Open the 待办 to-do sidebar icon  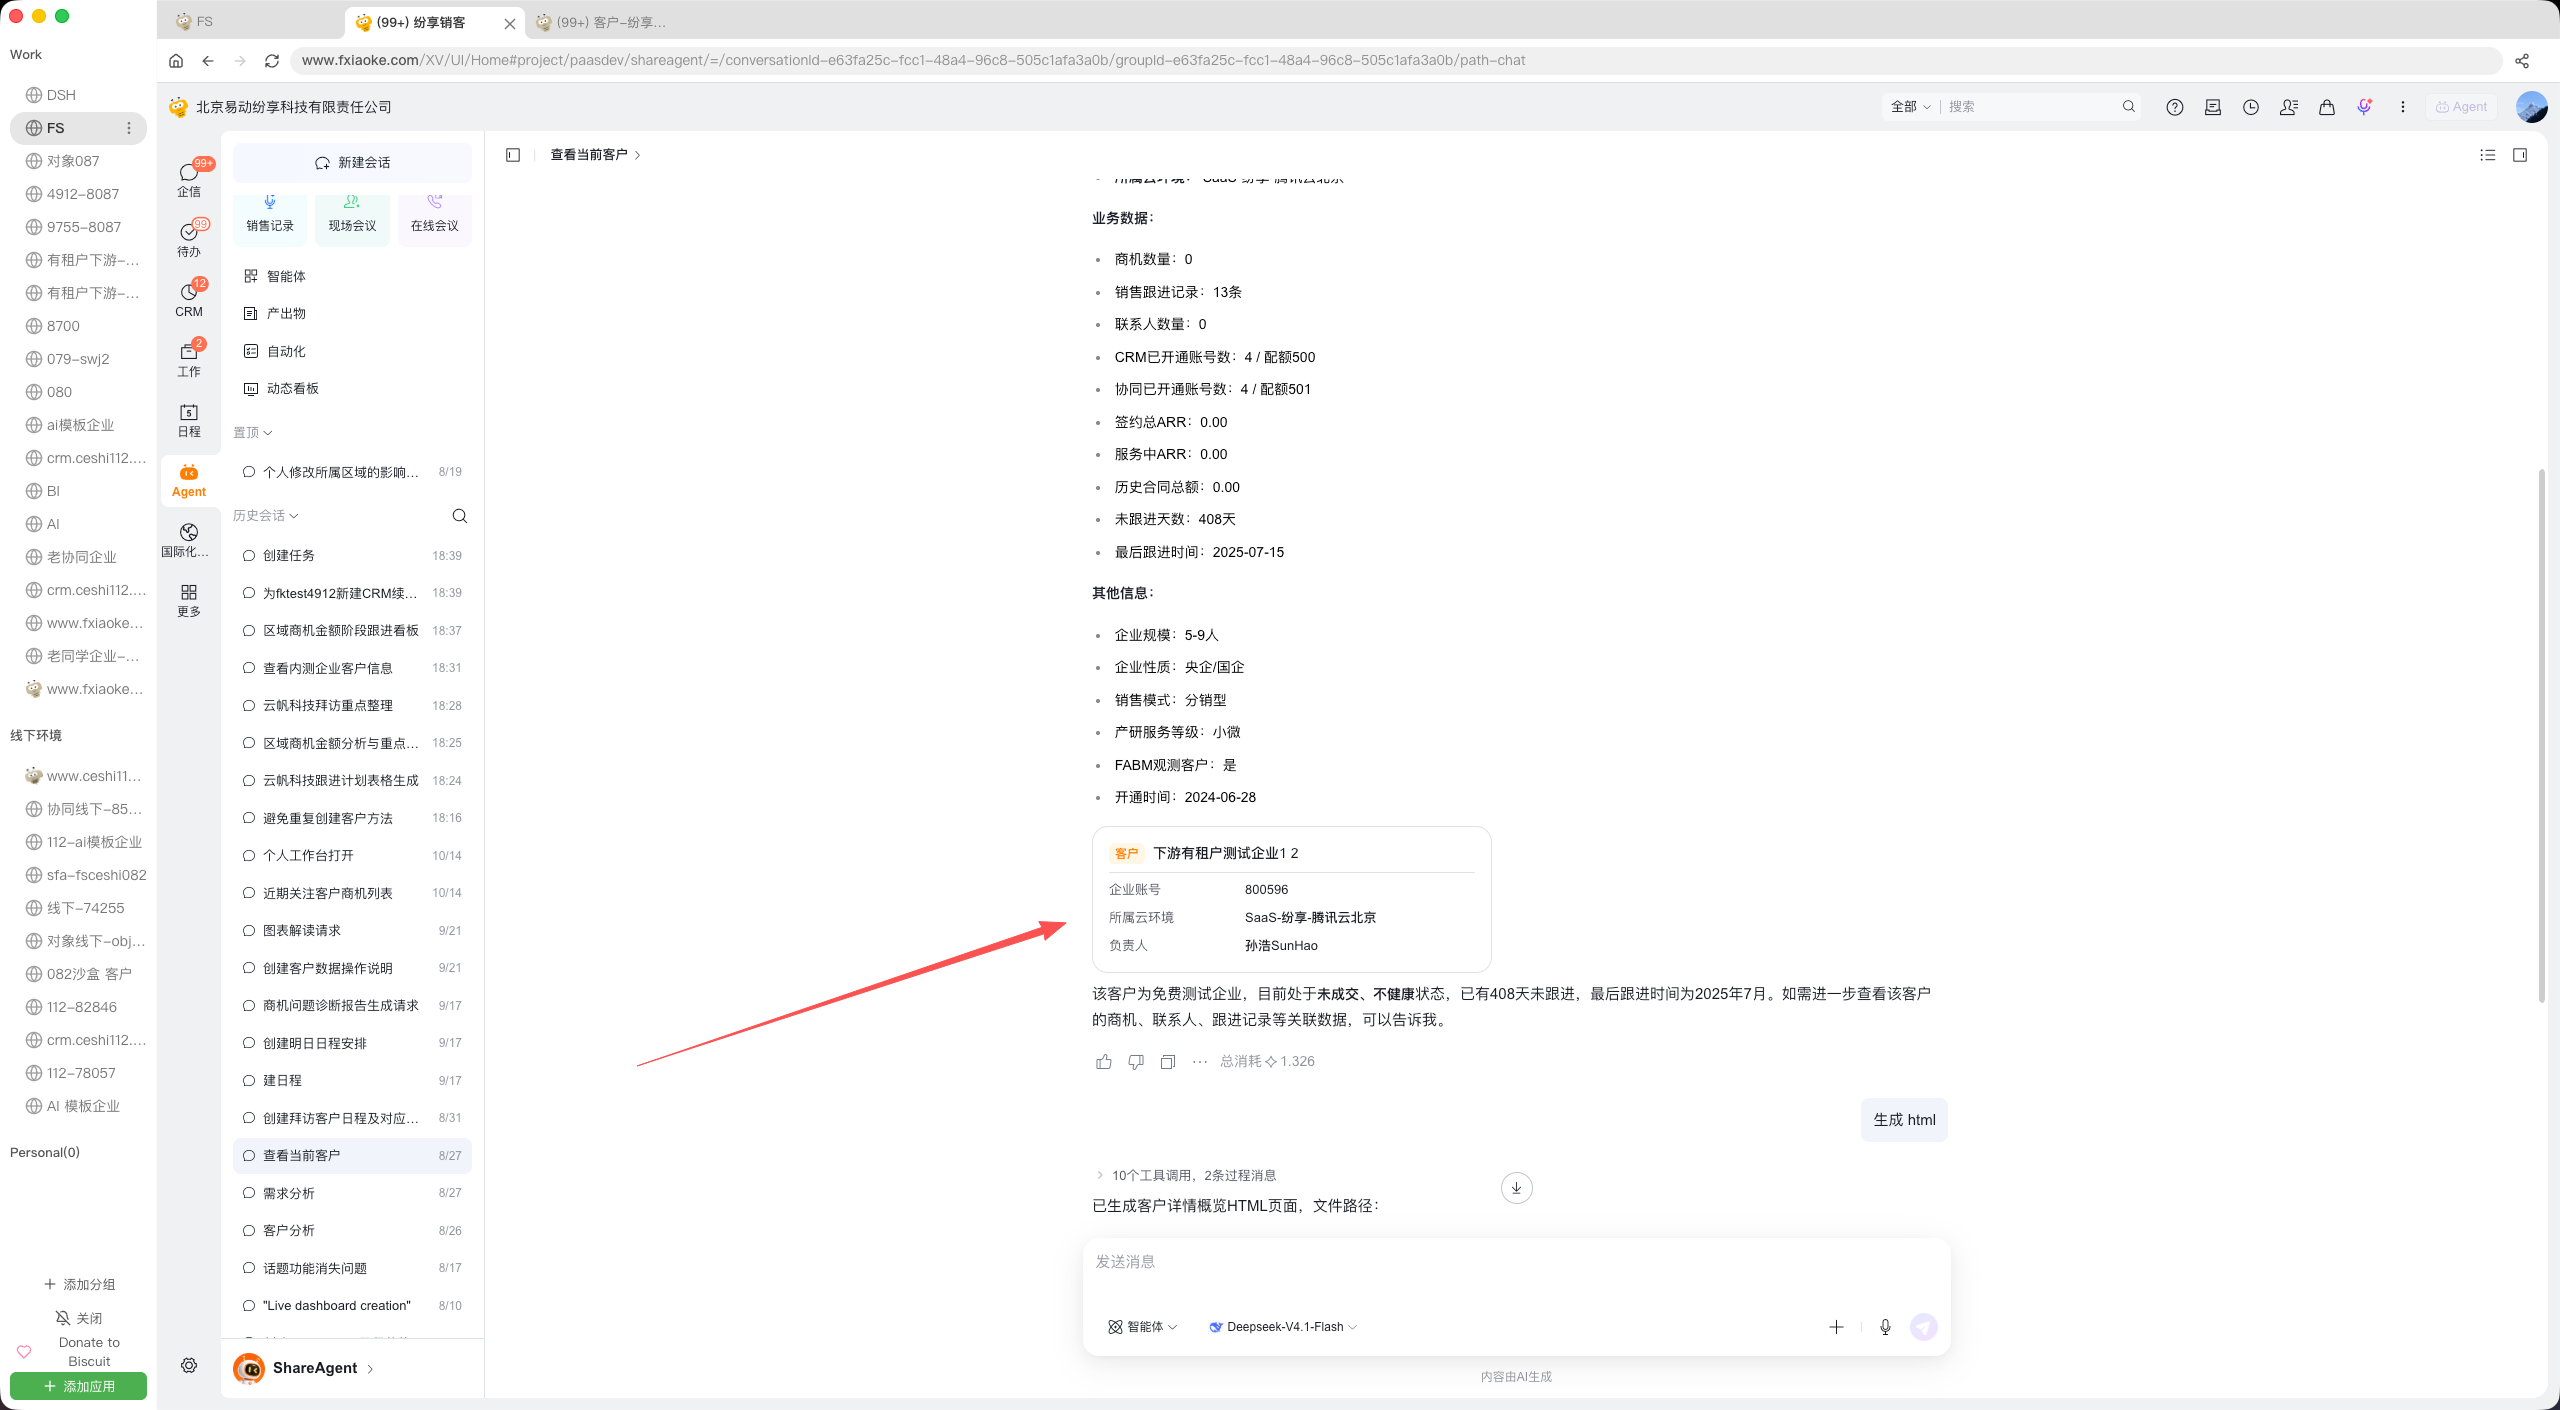click(x=189, y=238)
